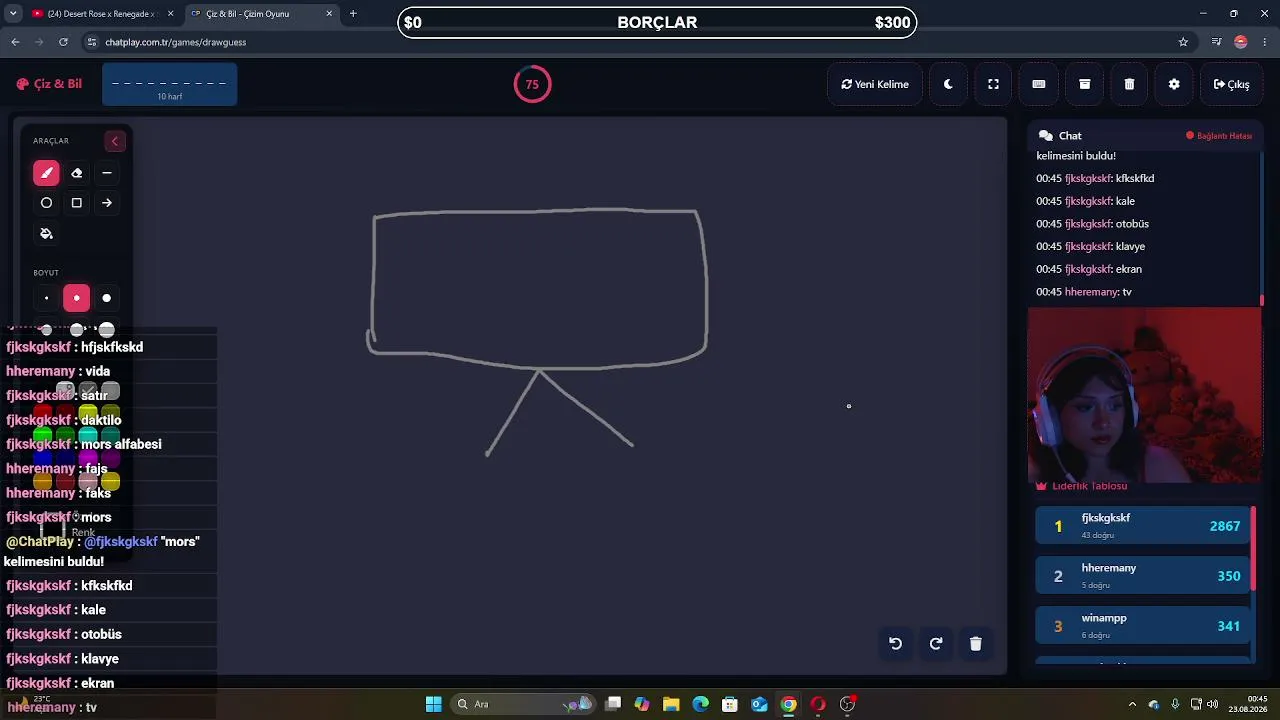
Task: Open a new browser tab
Action: (x=353, y=14)
